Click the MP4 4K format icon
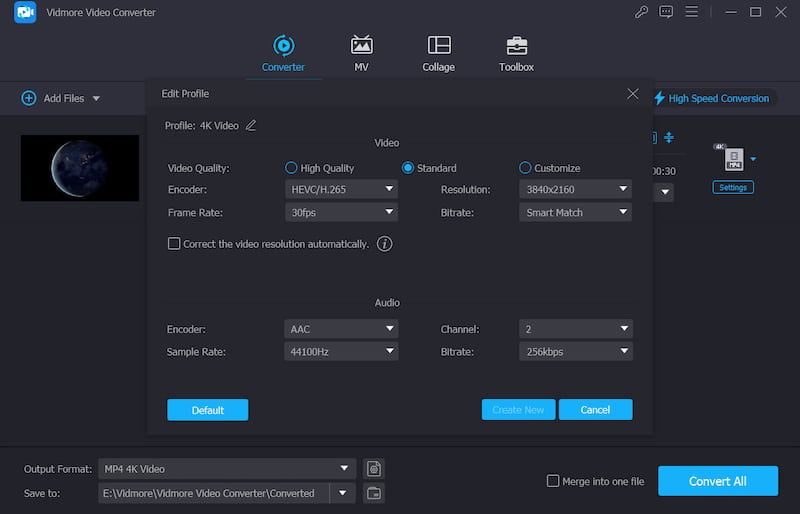The image size is (800, 514). click(x=733, y=159)
